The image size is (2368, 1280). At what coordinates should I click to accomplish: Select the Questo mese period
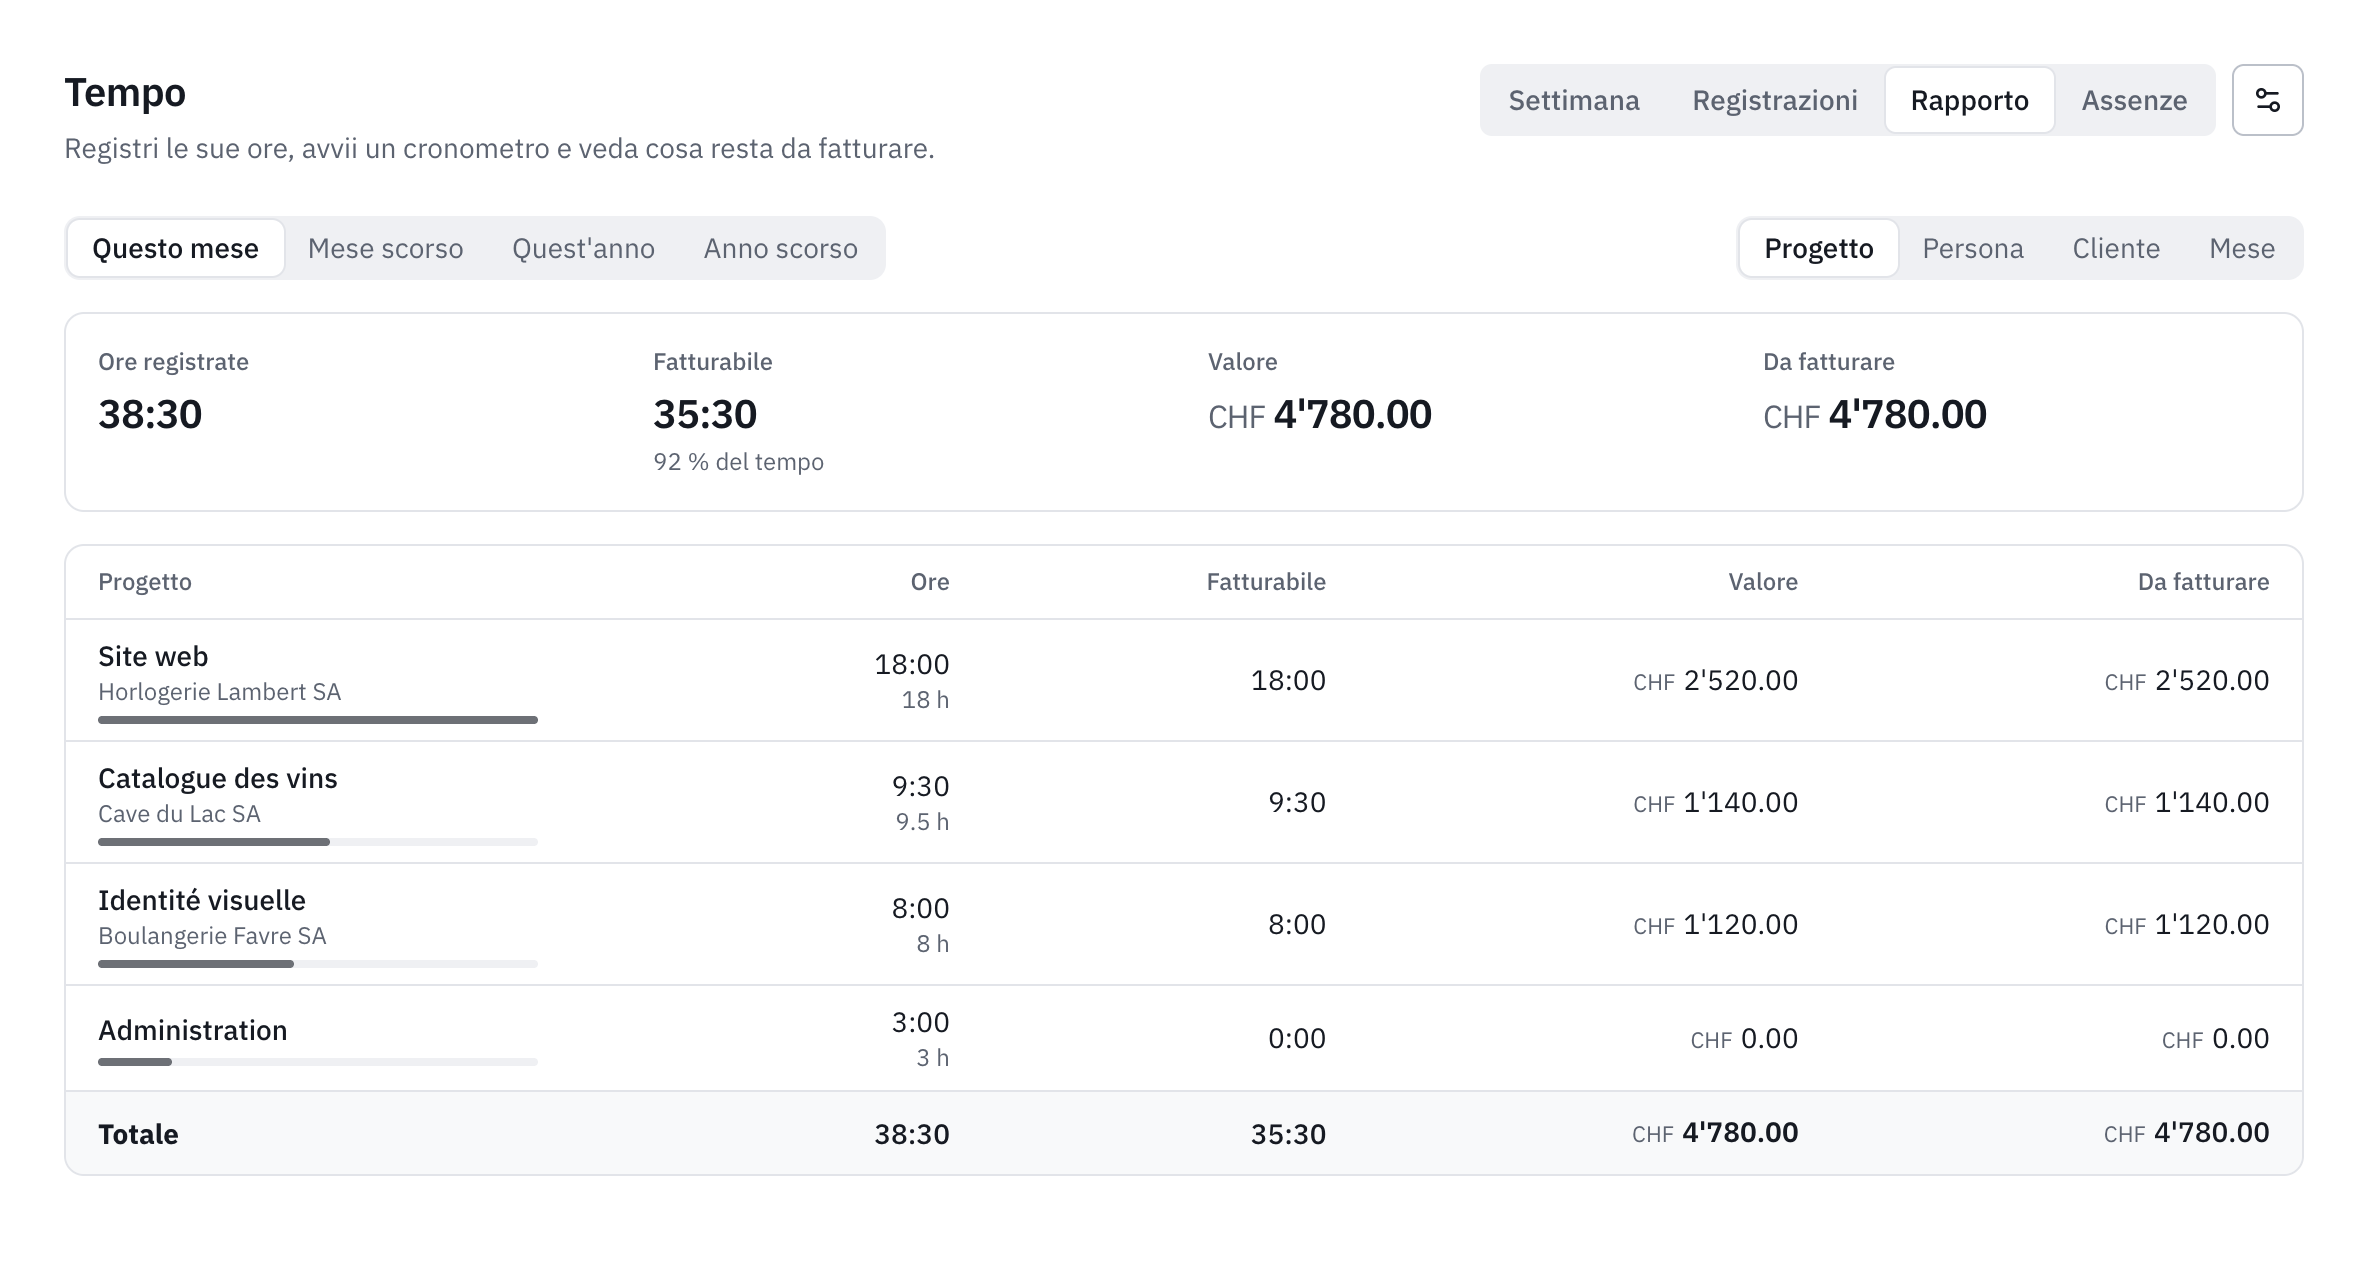click(x=176, y=248)
